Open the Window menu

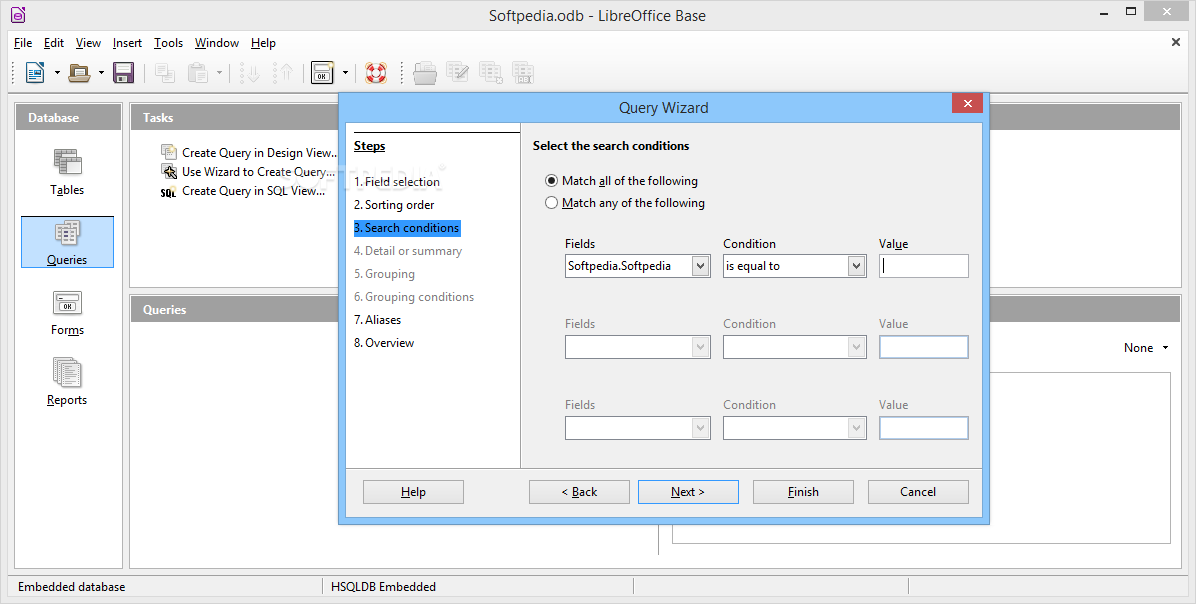coord(217,43)
